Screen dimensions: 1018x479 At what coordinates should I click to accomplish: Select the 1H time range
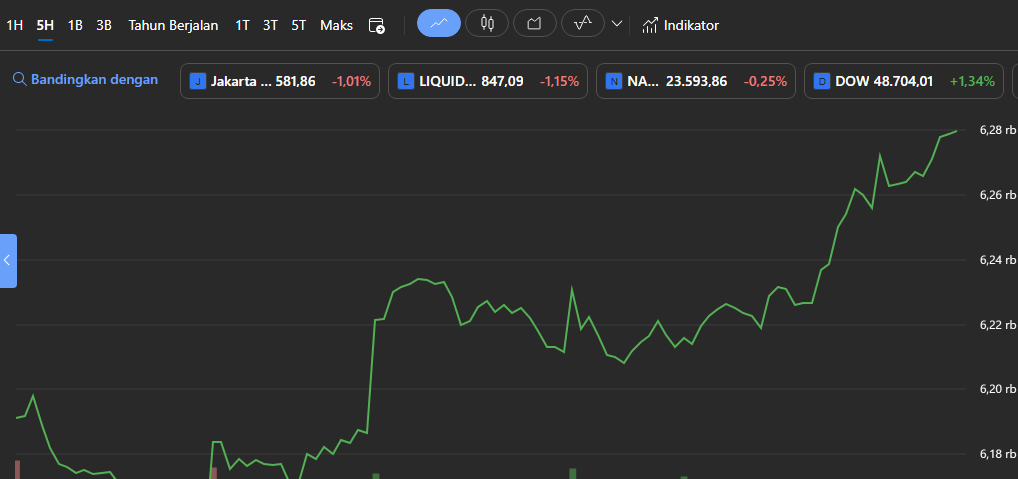[x=15, y=25]
